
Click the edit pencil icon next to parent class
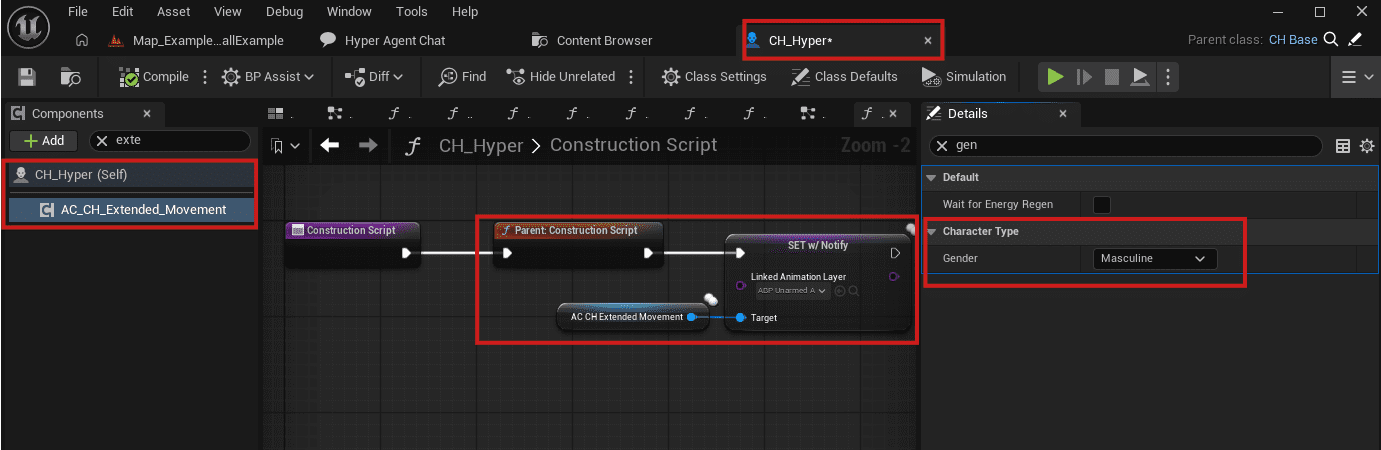coord(1355,41)
